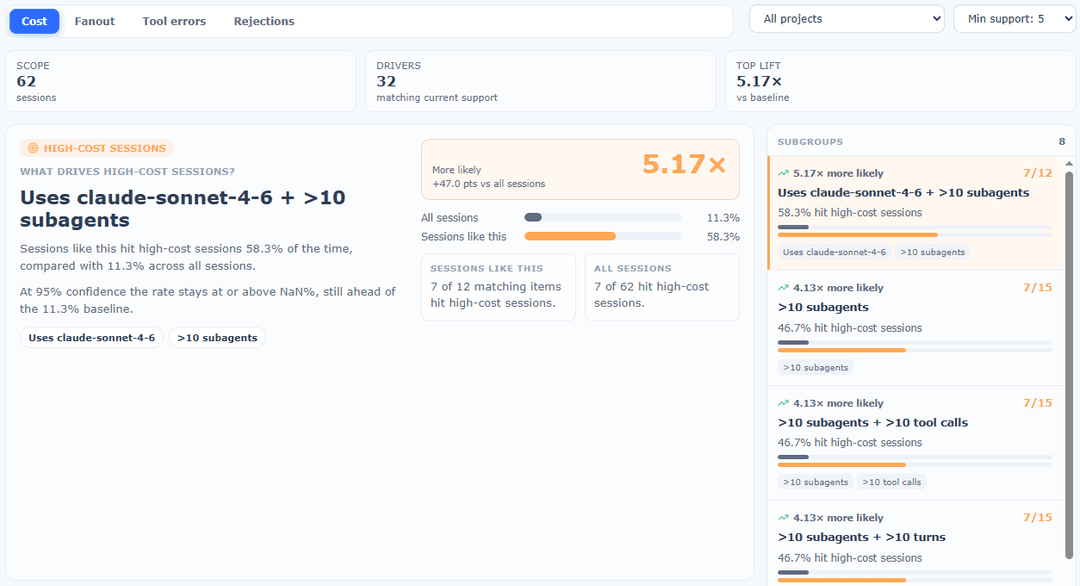
Task: Switch to the Tool errors tab
Action: click(x=174, y=21)
